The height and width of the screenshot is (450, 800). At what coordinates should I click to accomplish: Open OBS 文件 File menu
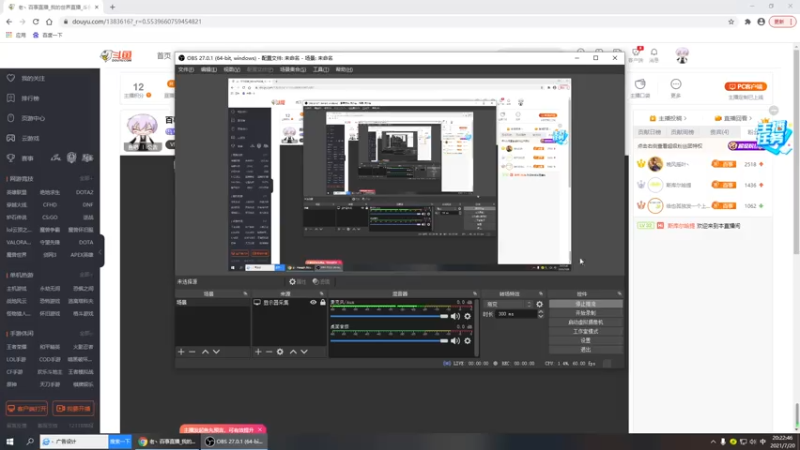click(x=186, y=69)
